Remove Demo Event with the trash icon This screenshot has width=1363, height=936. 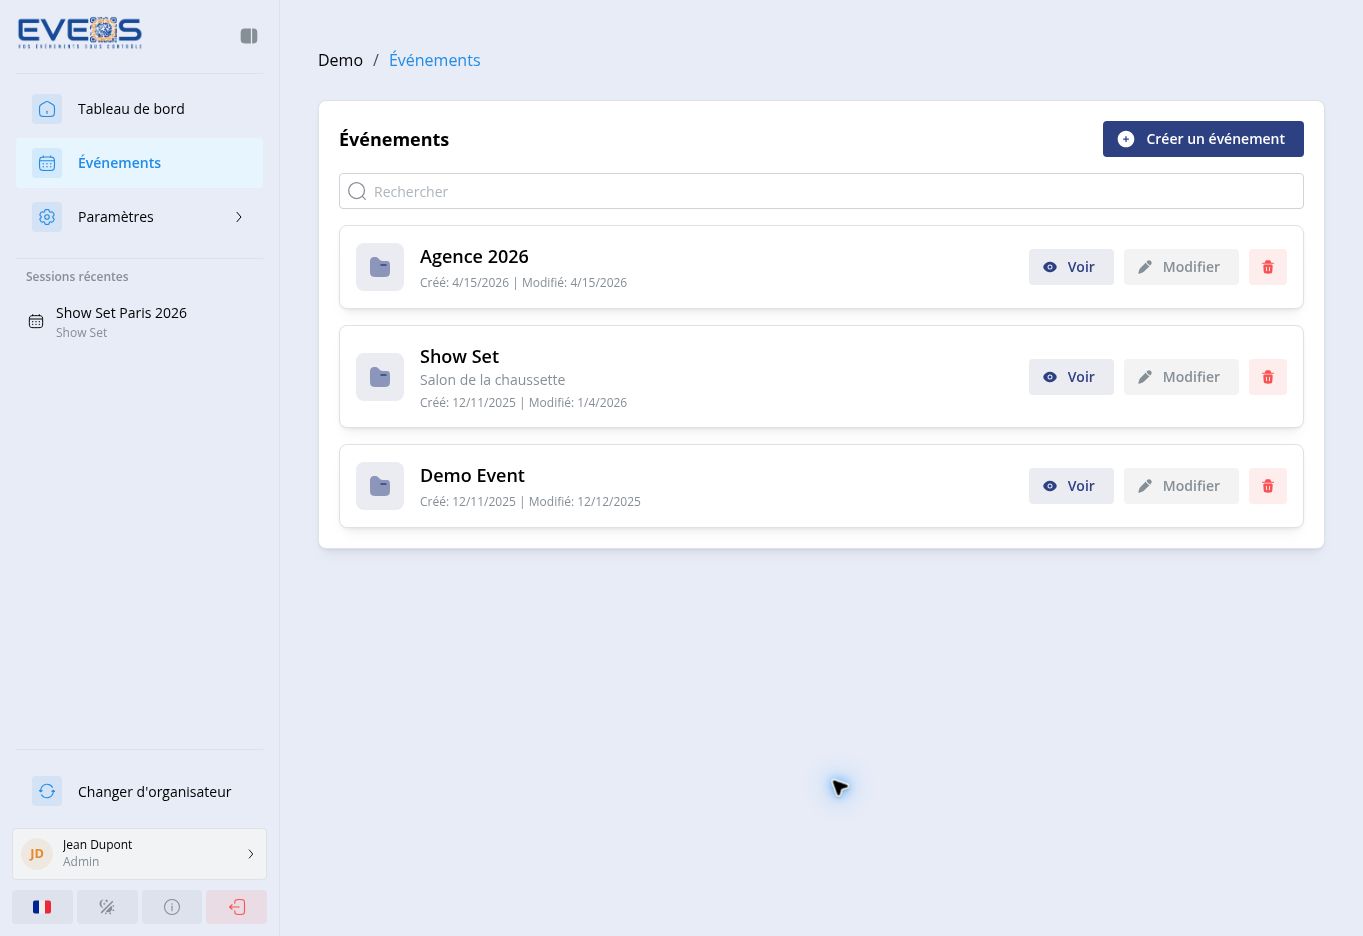pos(1267,486)
